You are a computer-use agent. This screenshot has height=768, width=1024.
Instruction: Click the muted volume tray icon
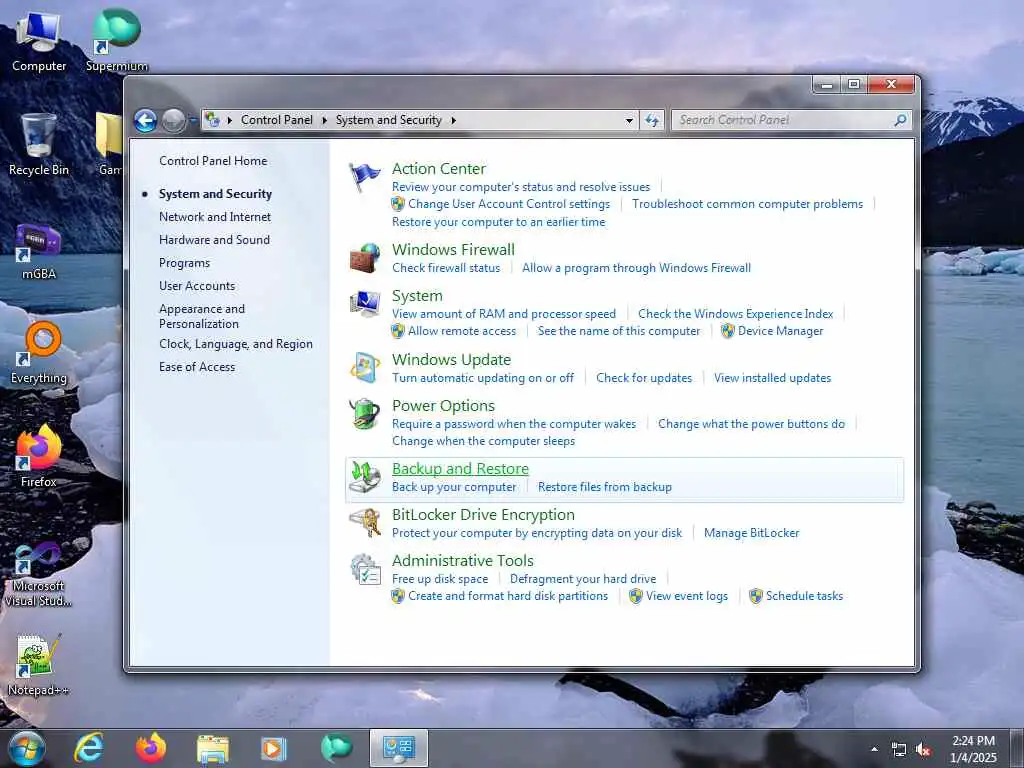pyautogui.click(x=924, y=750)
